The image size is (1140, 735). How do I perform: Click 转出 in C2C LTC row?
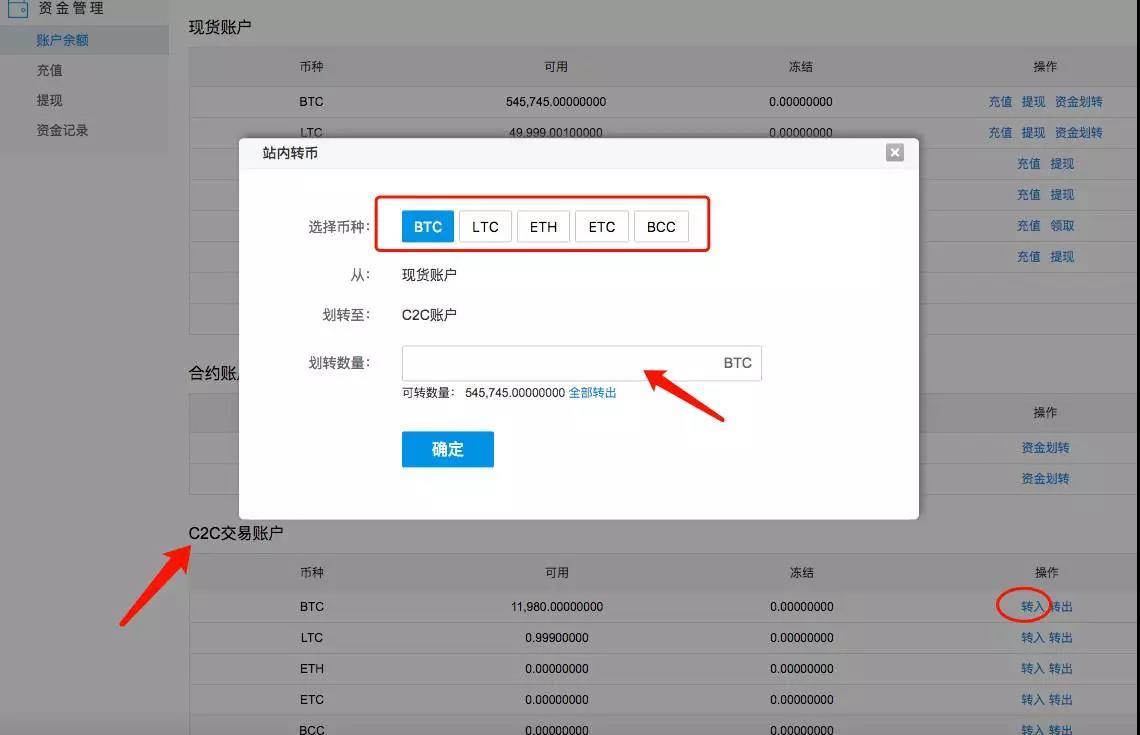click(1061, 638)
